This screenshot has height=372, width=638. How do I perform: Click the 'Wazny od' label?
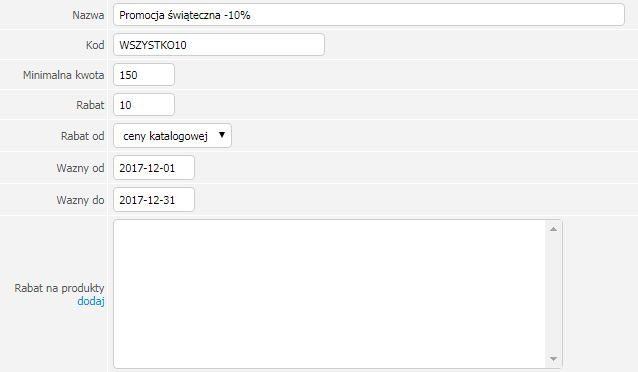pyautogui.click(x=81, y=168)
